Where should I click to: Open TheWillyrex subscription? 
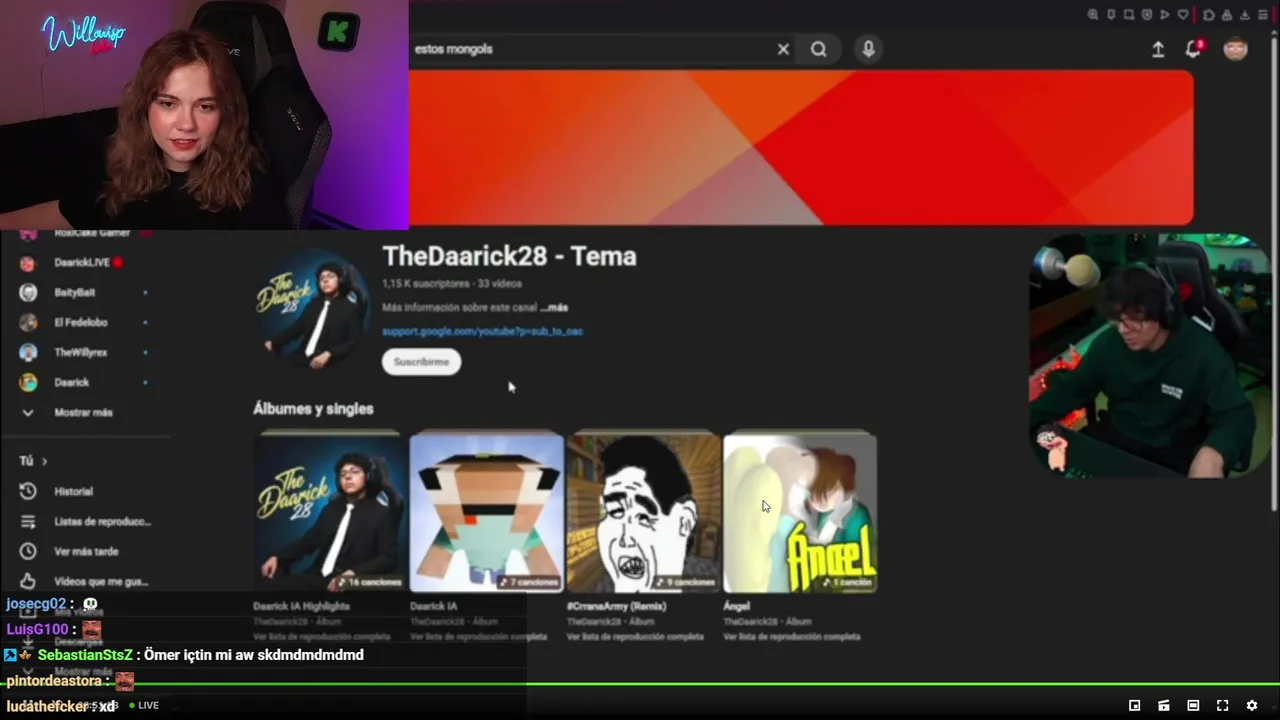coord(85,352)
